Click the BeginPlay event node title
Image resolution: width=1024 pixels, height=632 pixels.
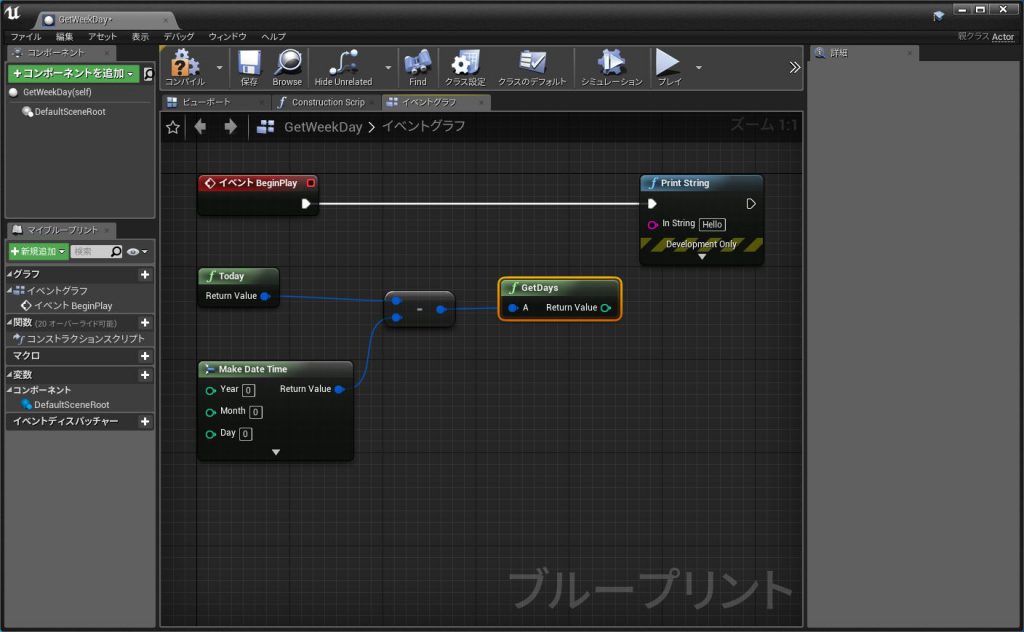point(258,183)
